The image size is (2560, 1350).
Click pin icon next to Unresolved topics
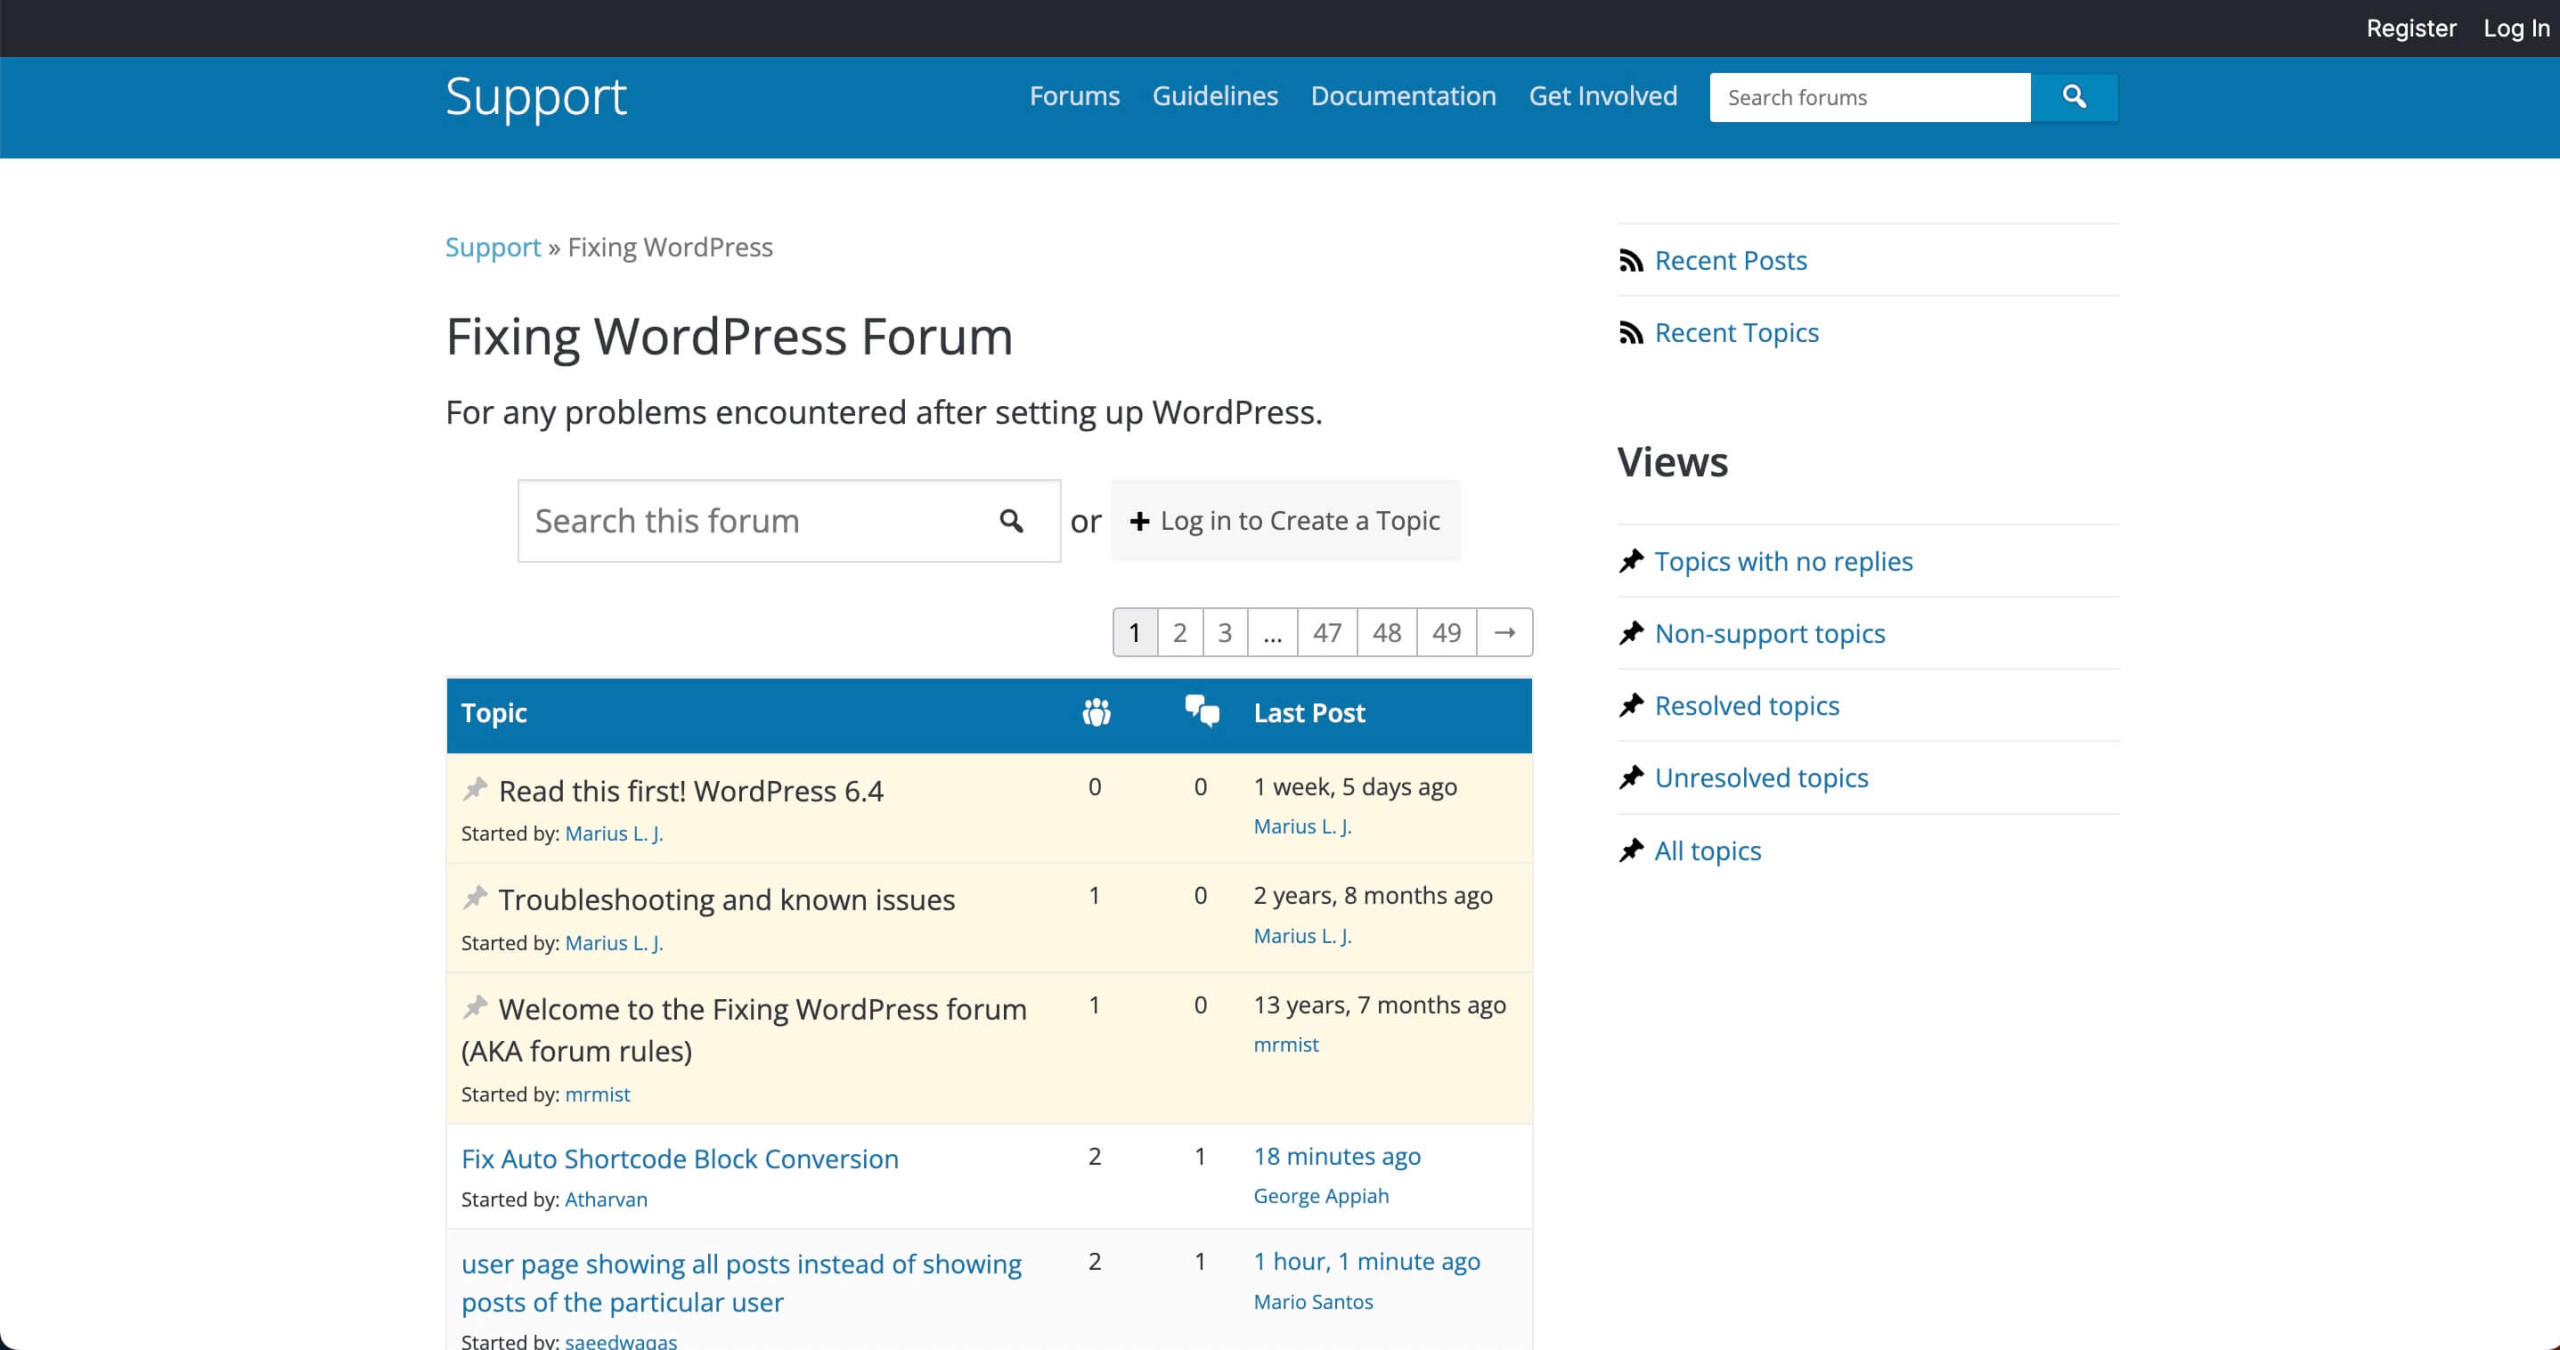tap(1631, 777)
